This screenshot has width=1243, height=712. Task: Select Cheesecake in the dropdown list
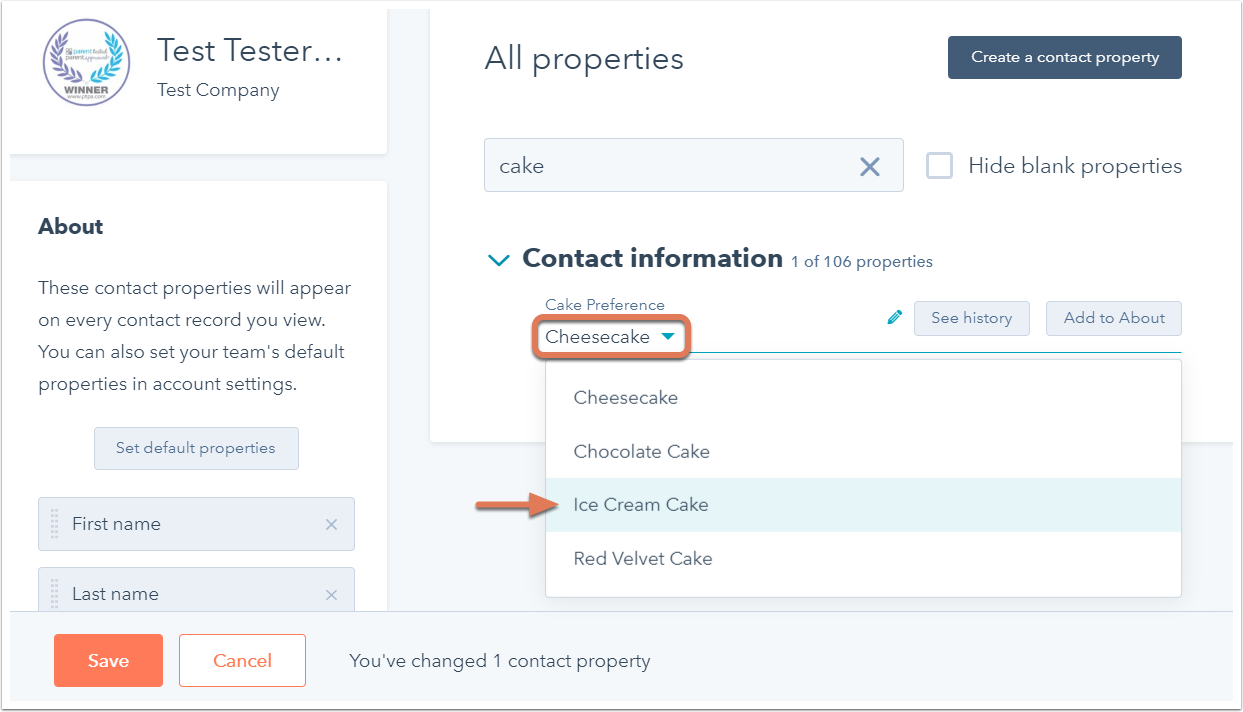click(626, 397)
